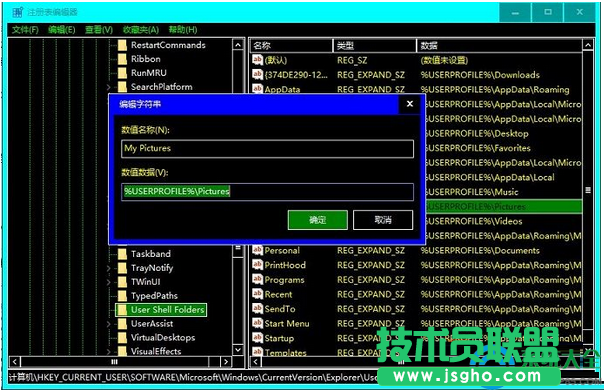The image size is (604, 392).
Task: Expand the SearchPlatform tree node
Action: point(109,87)
